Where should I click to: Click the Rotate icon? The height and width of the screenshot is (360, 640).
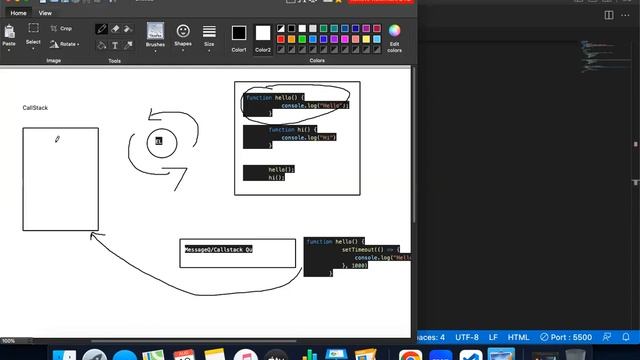click(54, 44)
